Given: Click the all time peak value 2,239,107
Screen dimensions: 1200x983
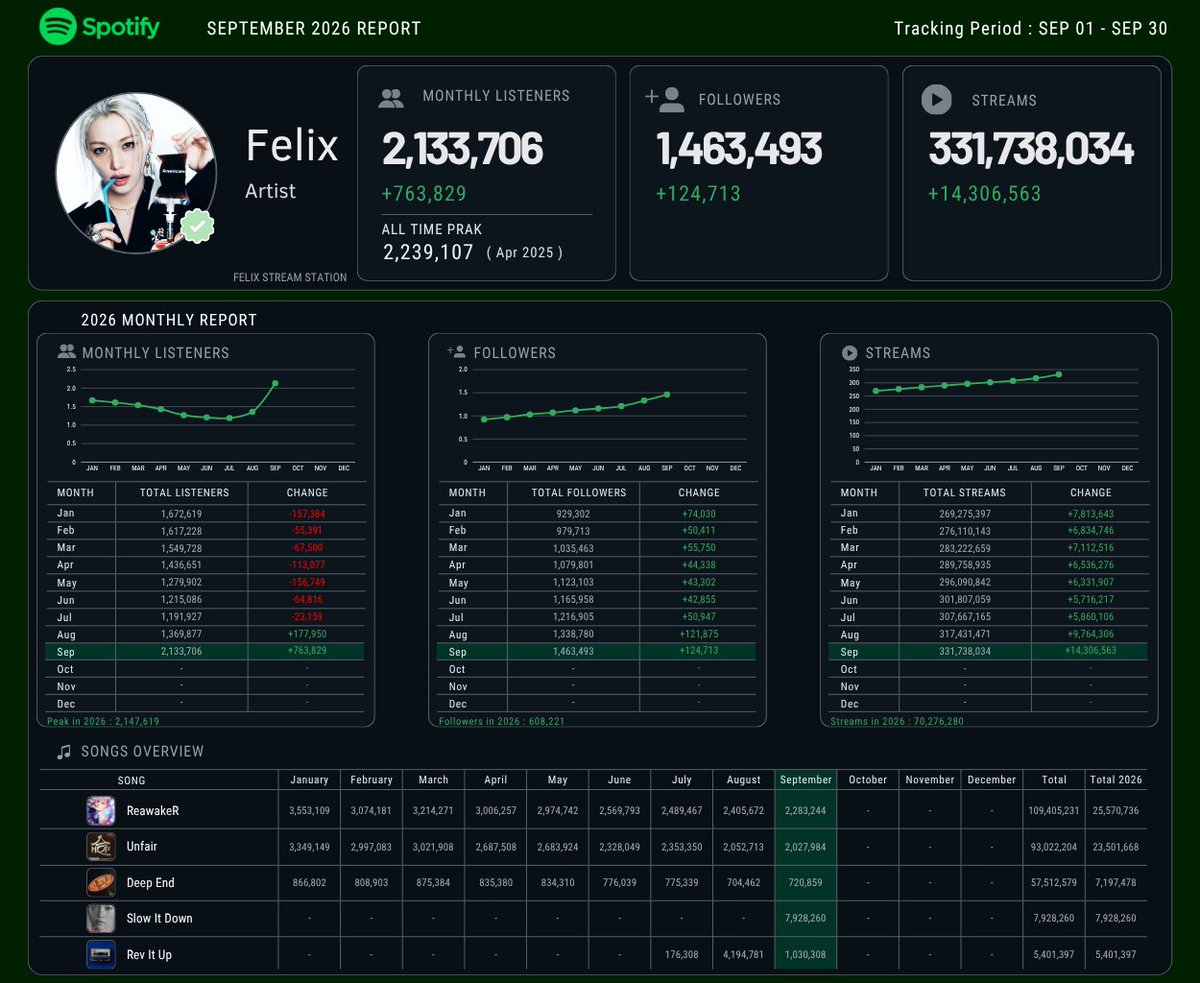Looking at the screenshot, I should pyautogui.click(x=428, y=252).
